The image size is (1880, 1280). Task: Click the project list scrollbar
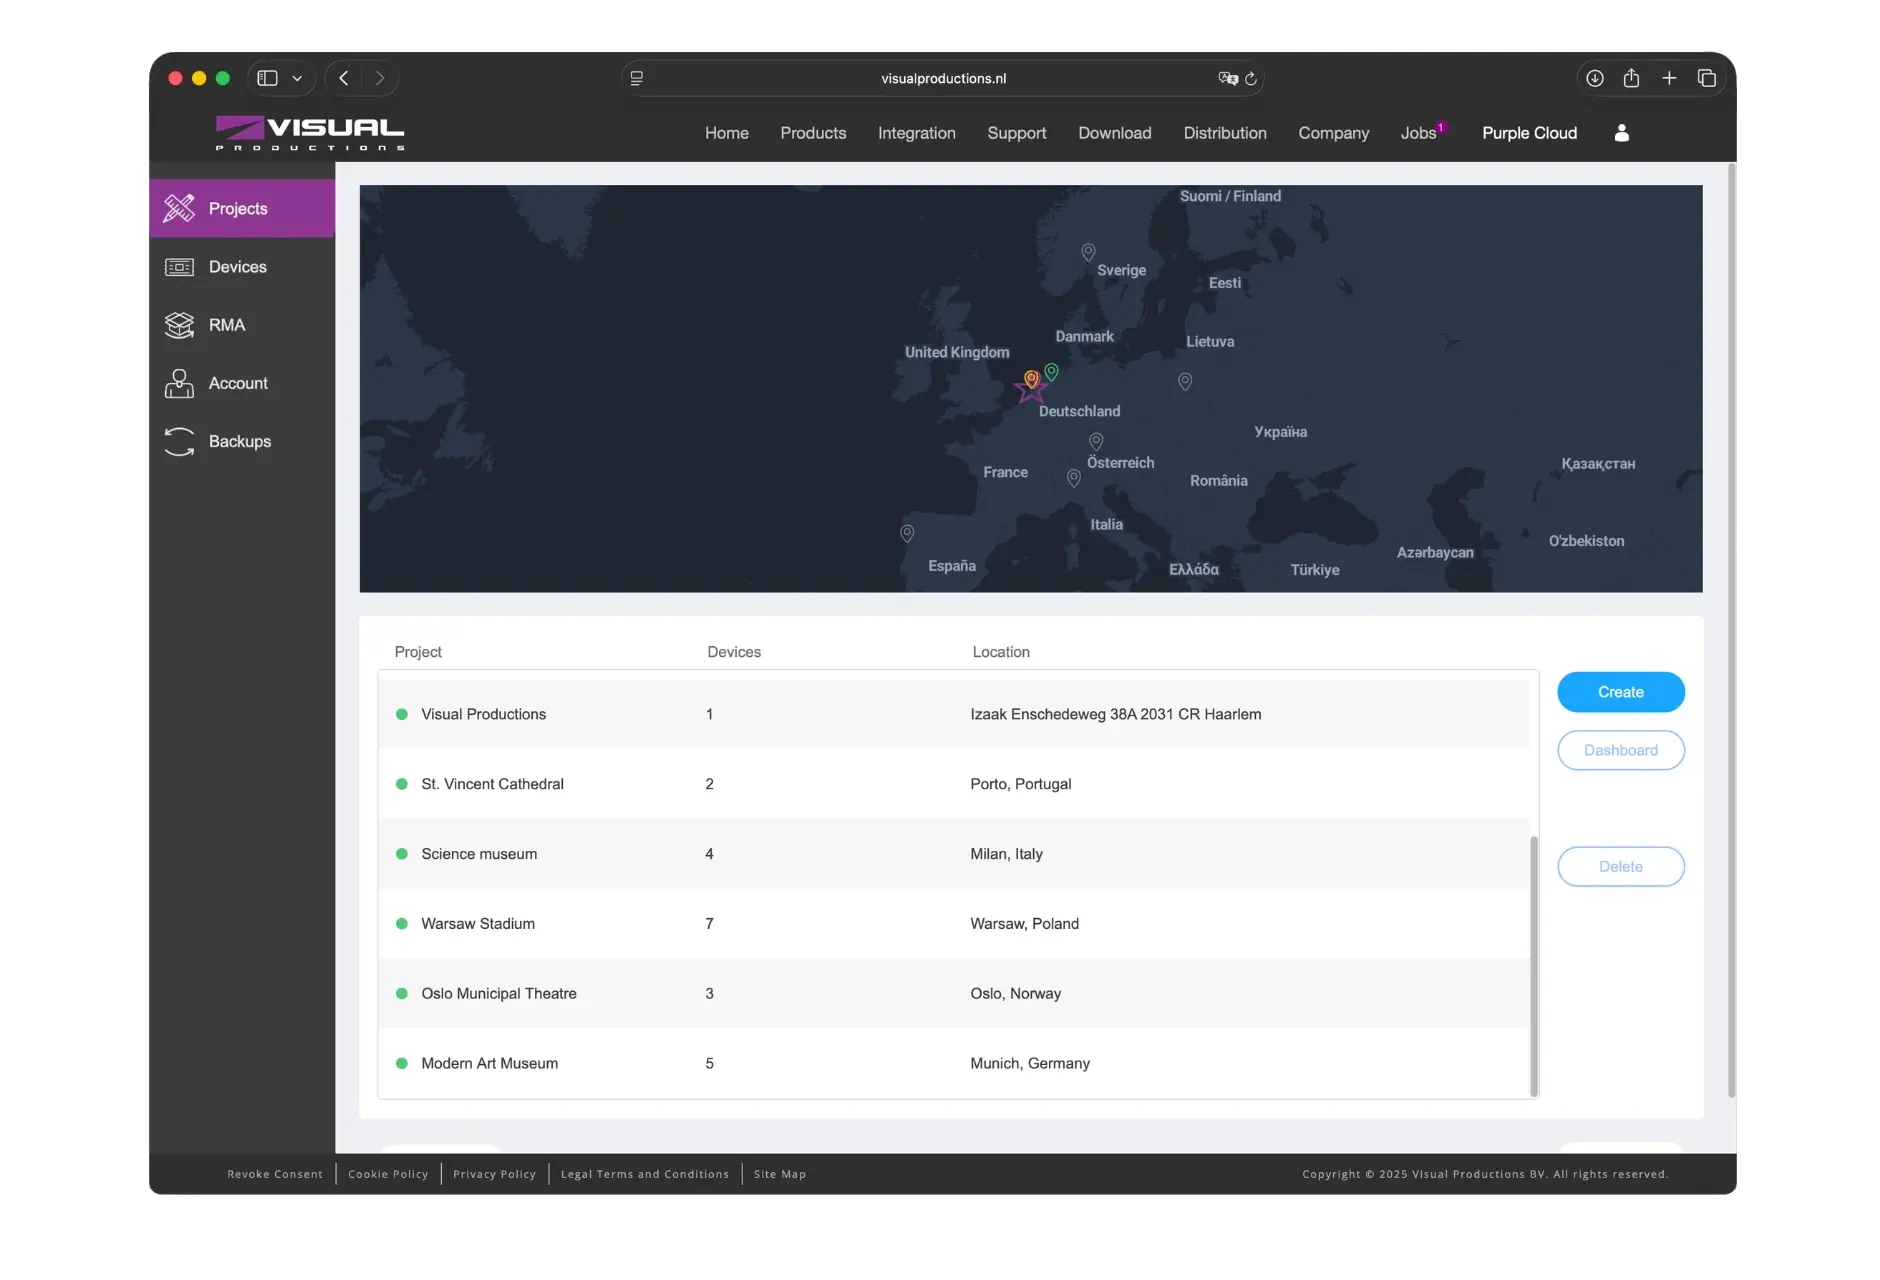[1534, 965]
